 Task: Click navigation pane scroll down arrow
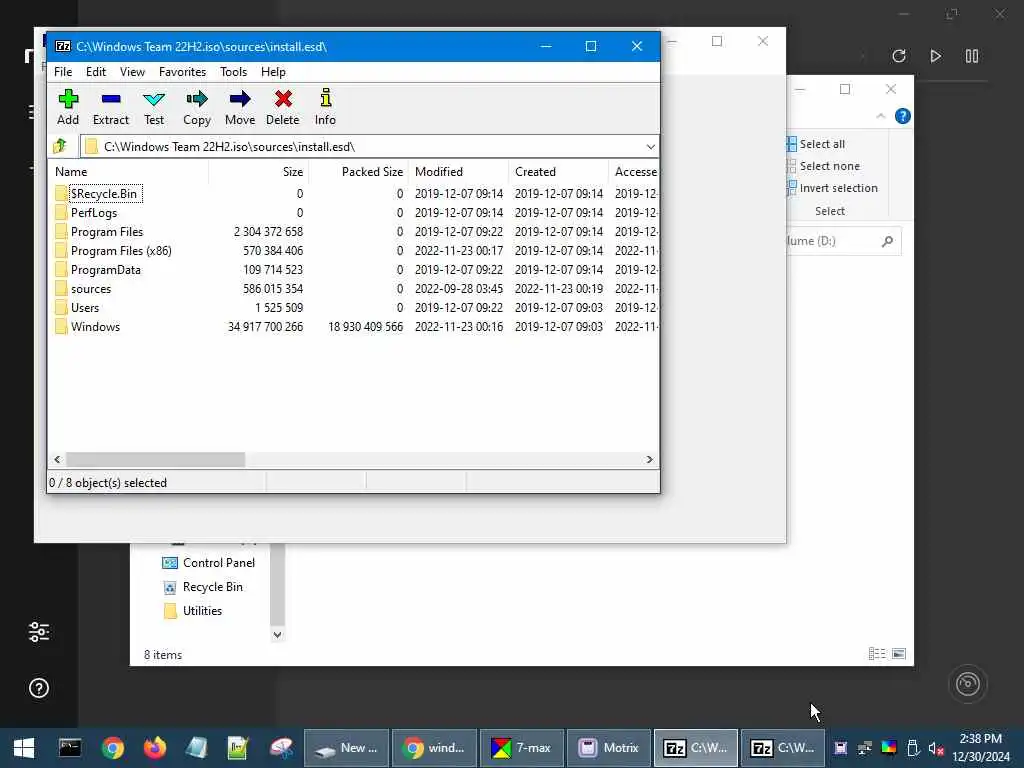(x=278, y=635)
